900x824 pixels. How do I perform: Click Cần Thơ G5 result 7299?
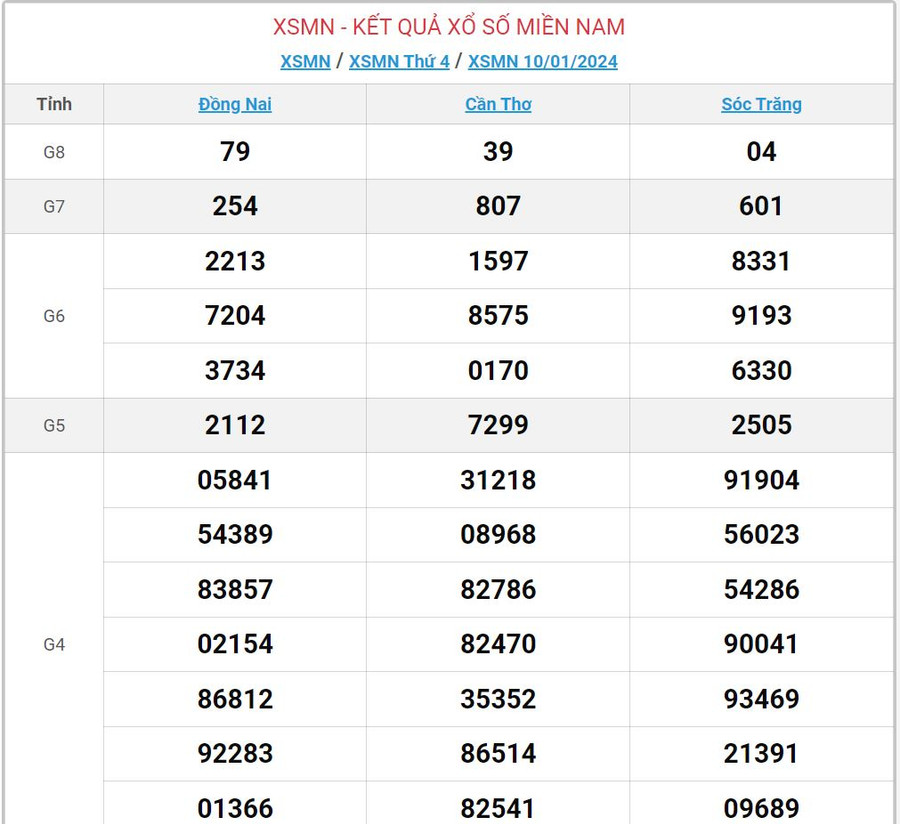pyautogui.click(x=498, y=425)
